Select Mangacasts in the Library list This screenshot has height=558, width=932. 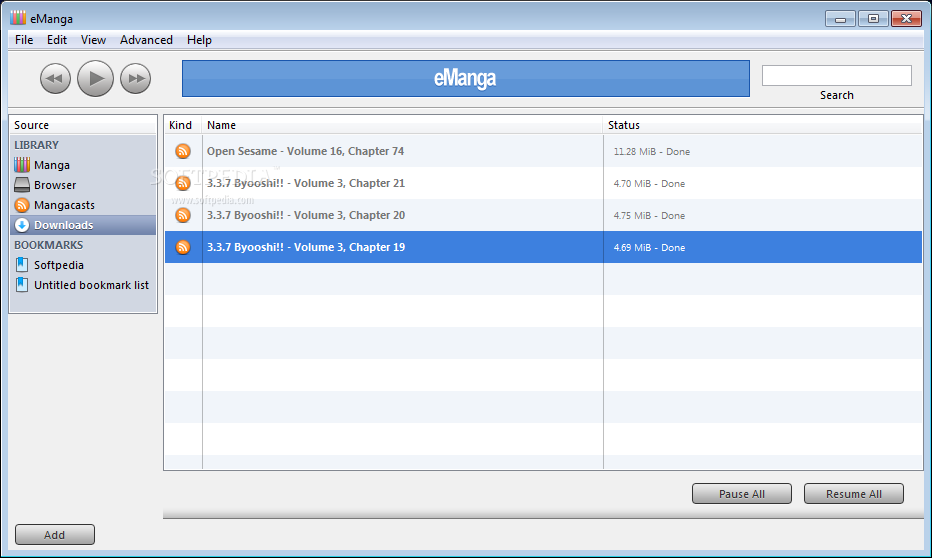83,205
